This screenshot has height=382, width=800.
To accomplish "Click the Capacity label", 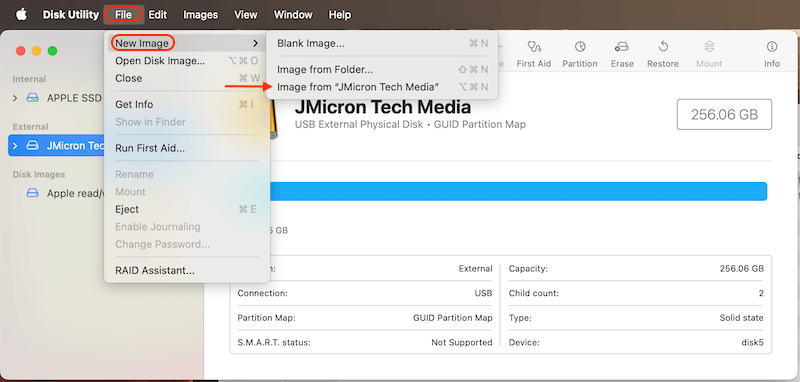I will click(528, 269).
